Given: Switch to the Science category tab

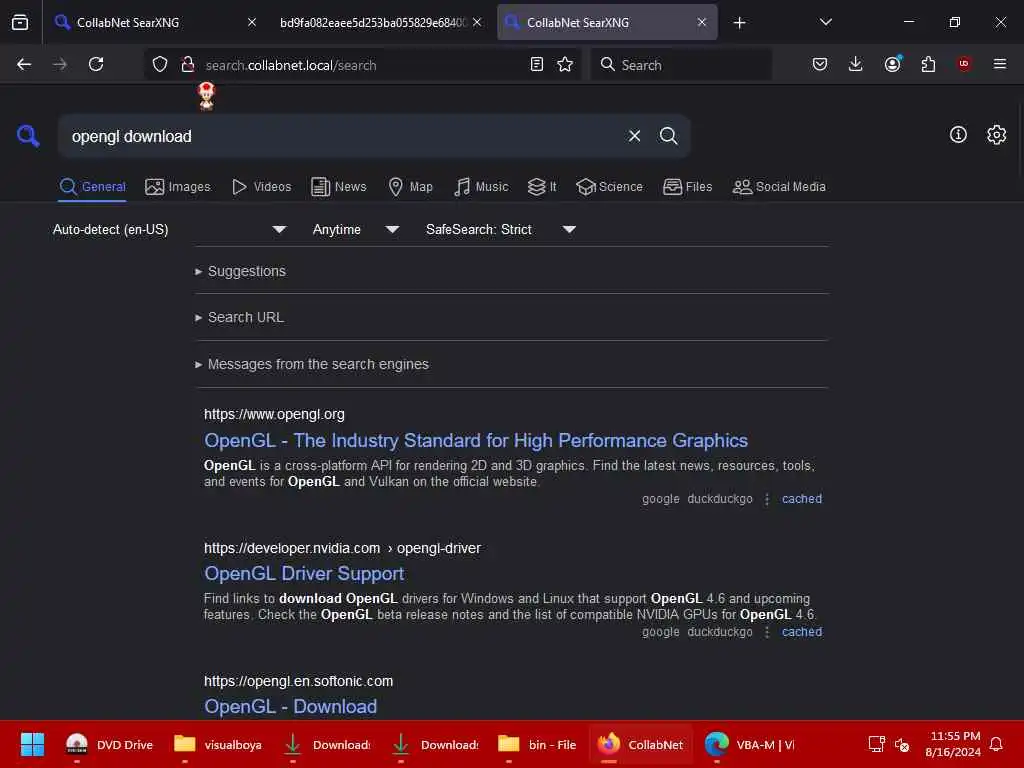Looking at the screenshot, I should click(609, 187).
